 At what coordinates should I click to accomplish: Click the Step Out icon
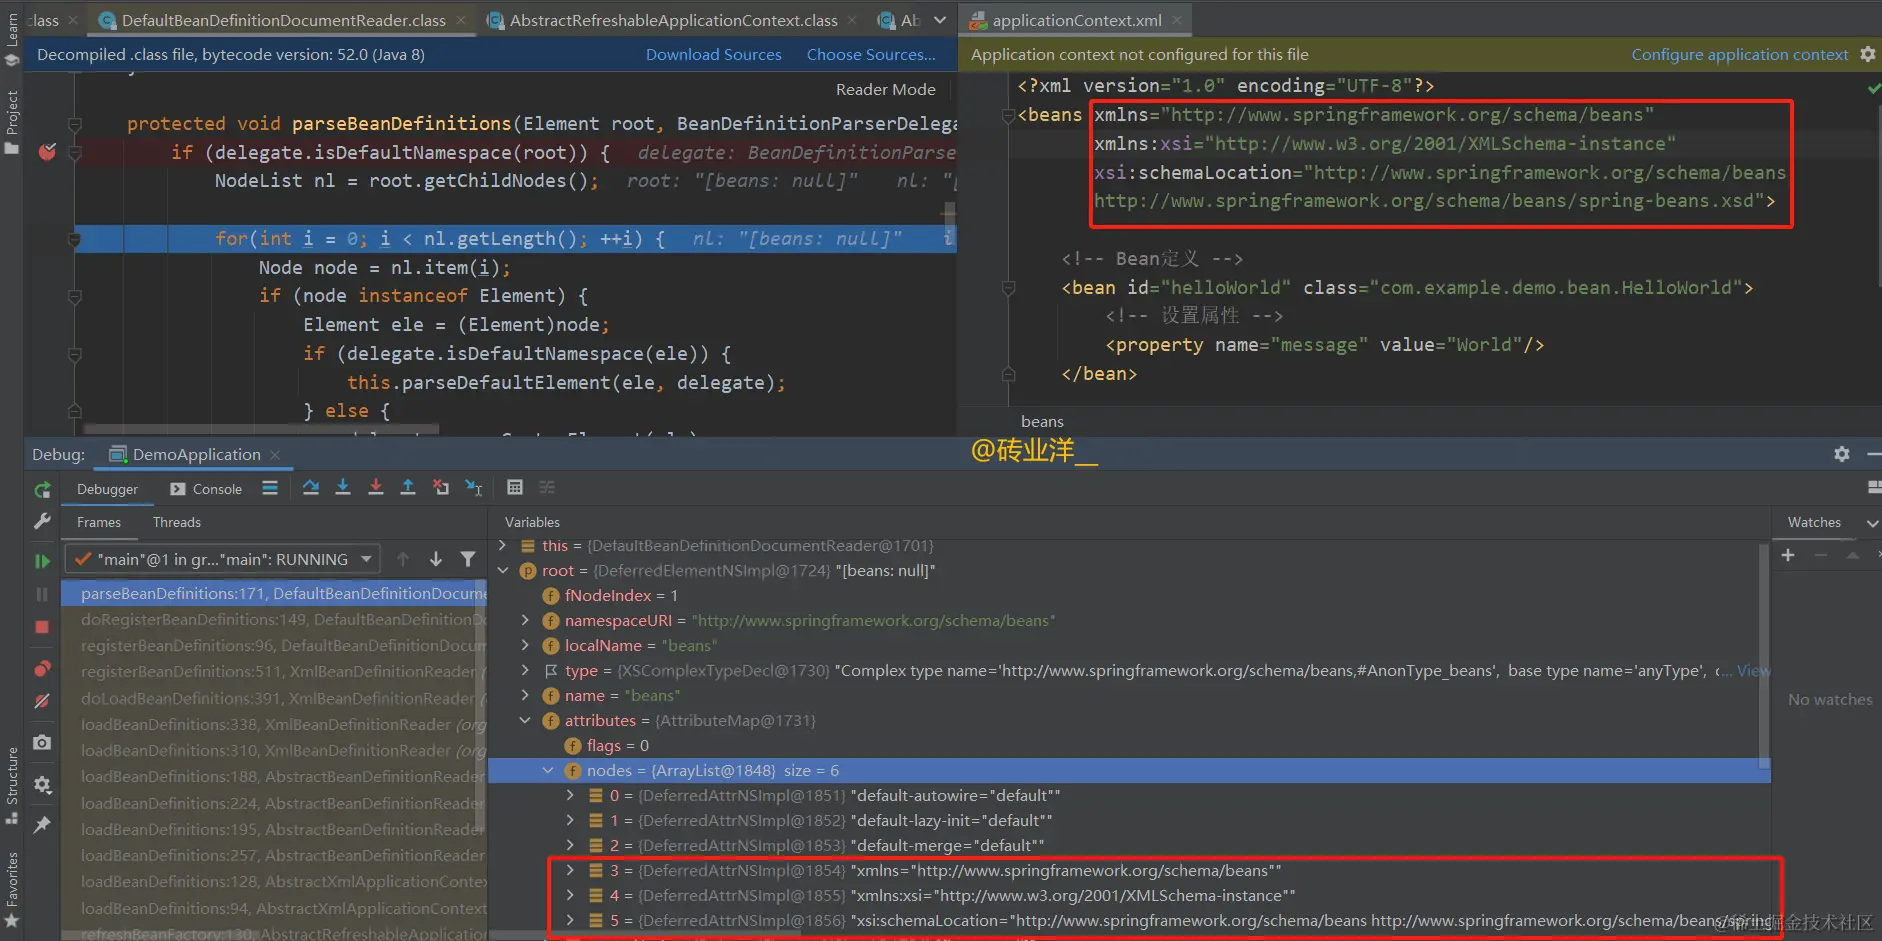[x=408, y=488]
